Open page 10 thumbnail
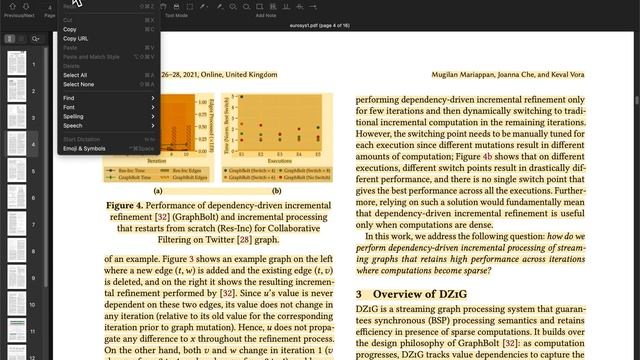The height and width of the screenshot is (360, 640). (17, 304)
